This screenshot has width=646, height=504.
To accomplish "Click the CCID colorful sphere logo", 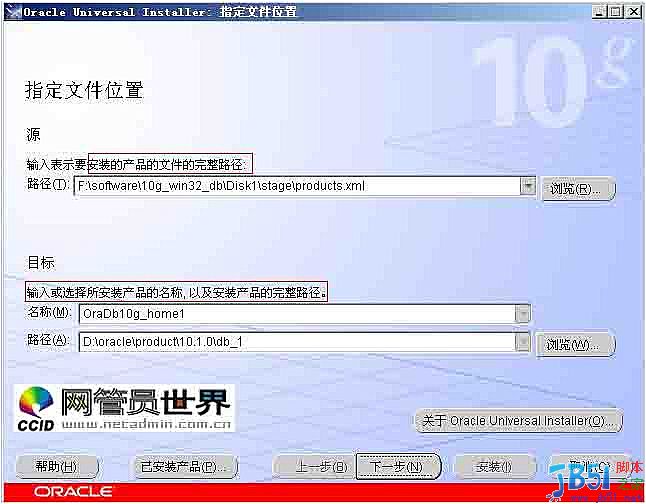I will (36, 405).
